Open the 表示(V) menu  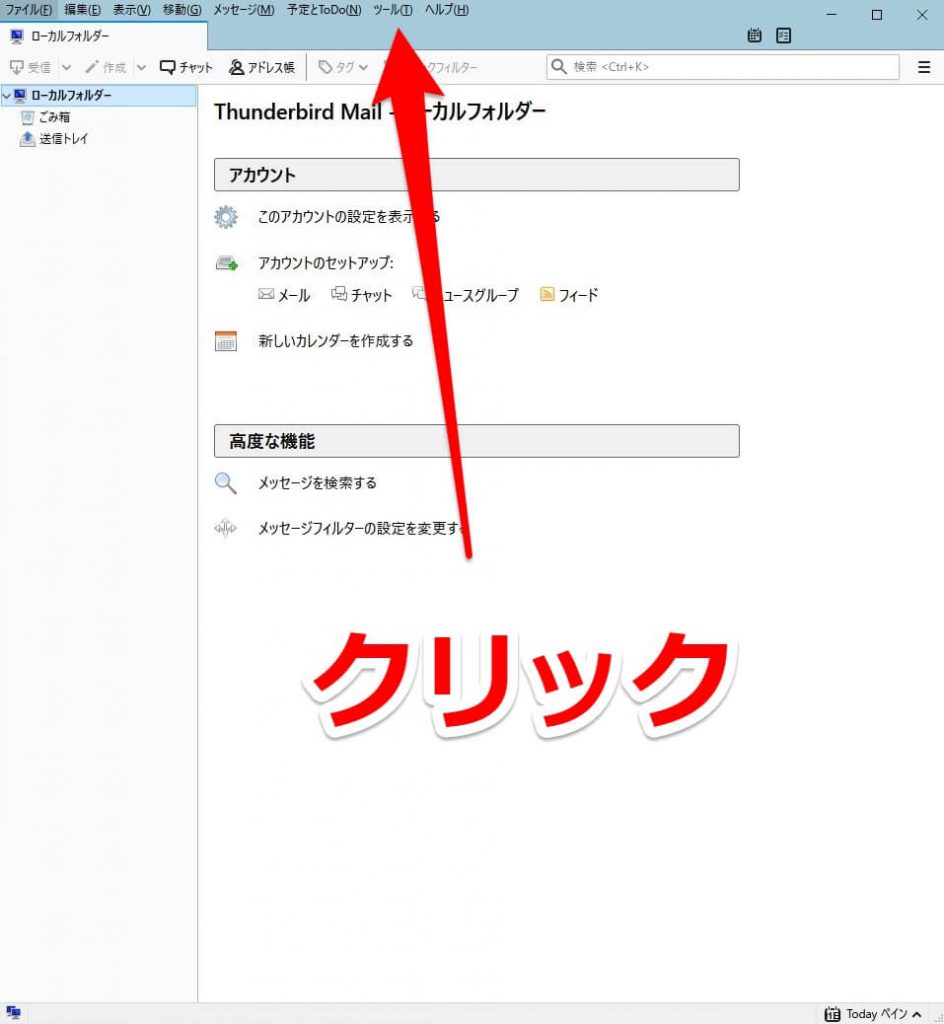pos(131,10)
